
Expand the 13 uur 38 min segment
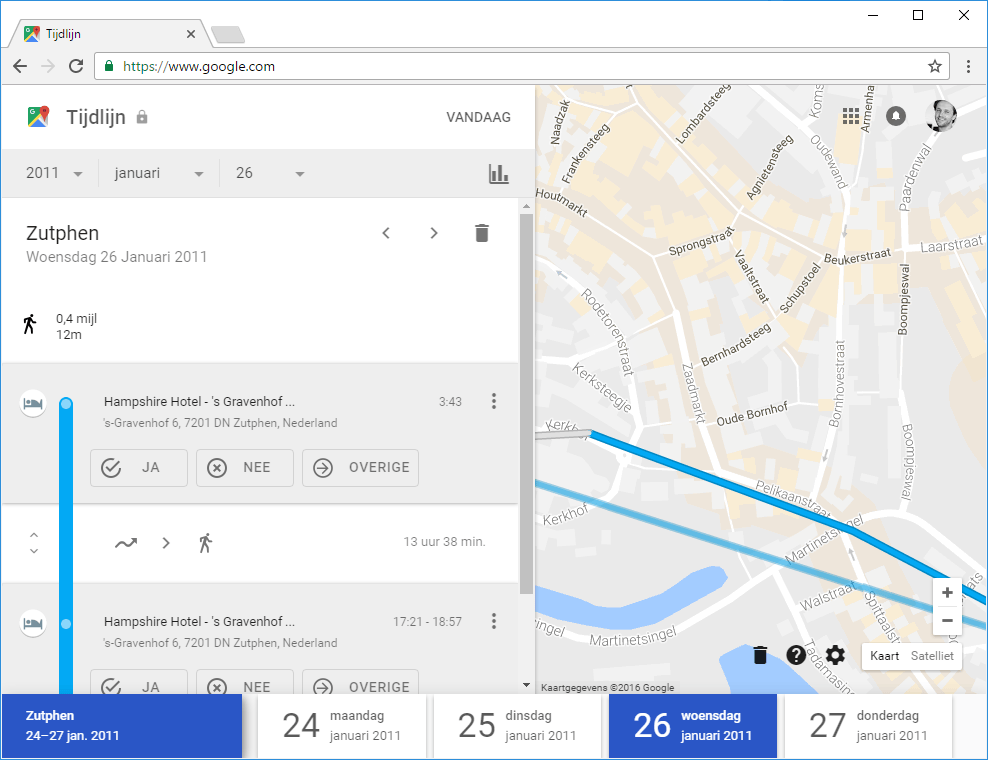34,543
